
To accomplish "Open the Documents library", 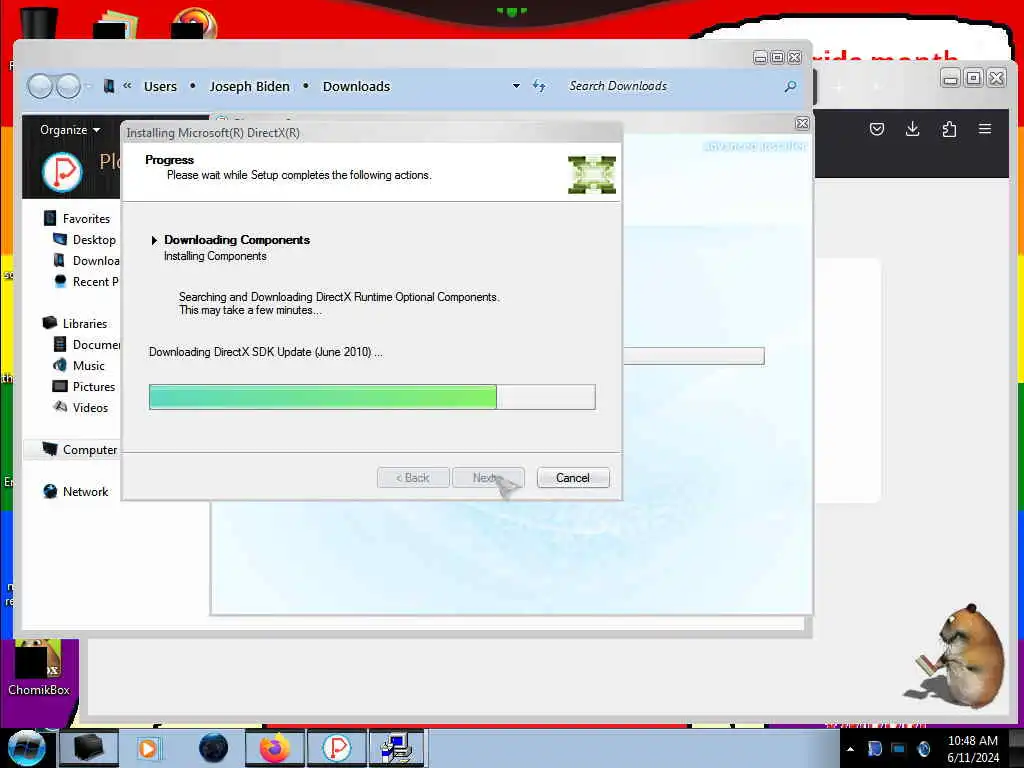I will [96, 344].
